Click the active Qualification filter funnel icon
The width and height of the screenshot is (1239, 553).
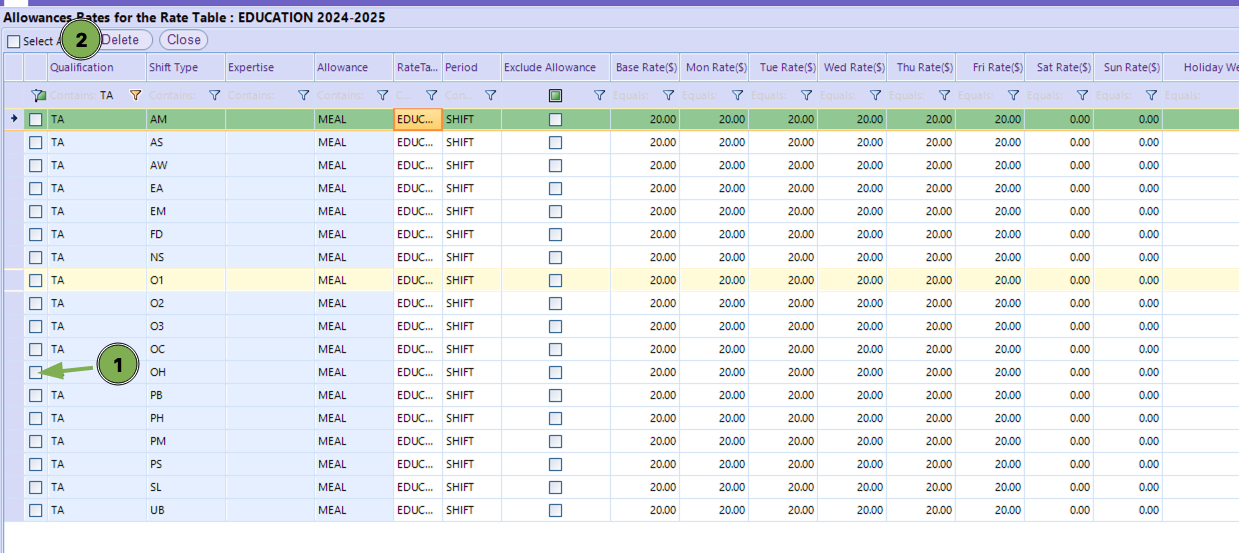click(136, 96)
